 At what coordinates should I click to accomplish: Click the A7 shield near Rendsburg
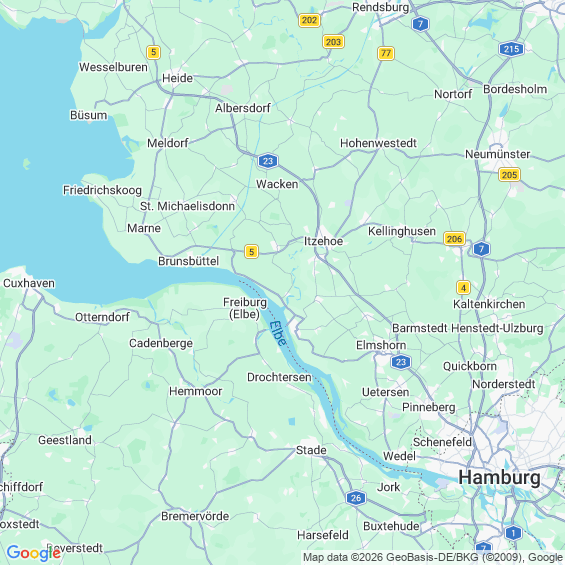coord(420,24)
